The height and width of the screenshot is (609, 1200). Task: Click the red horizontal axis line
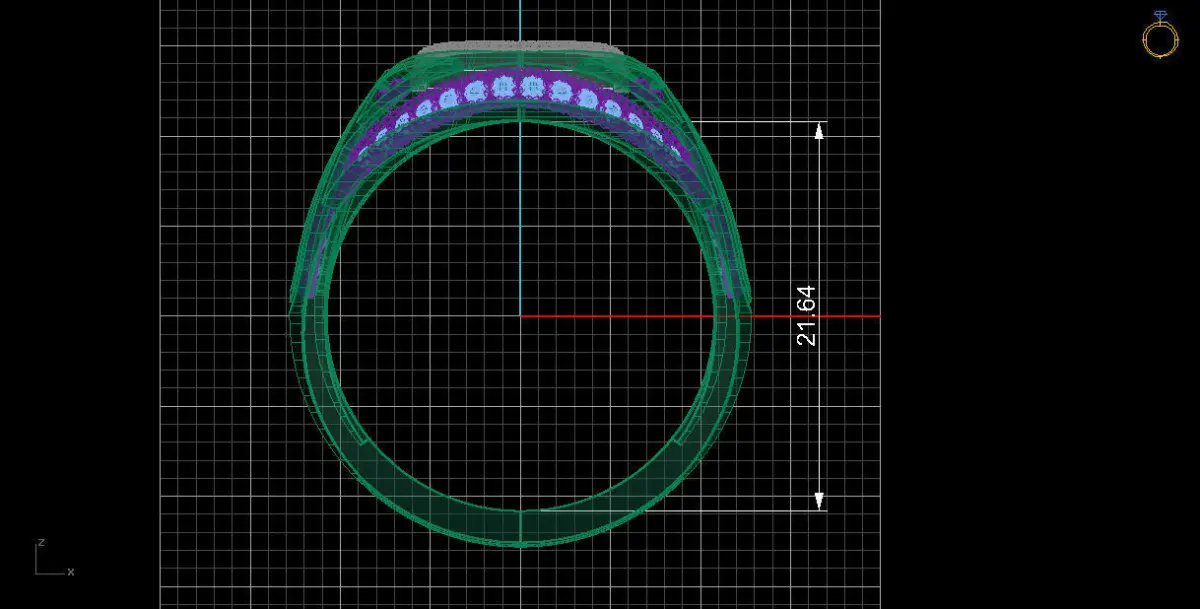click(700, 316)
